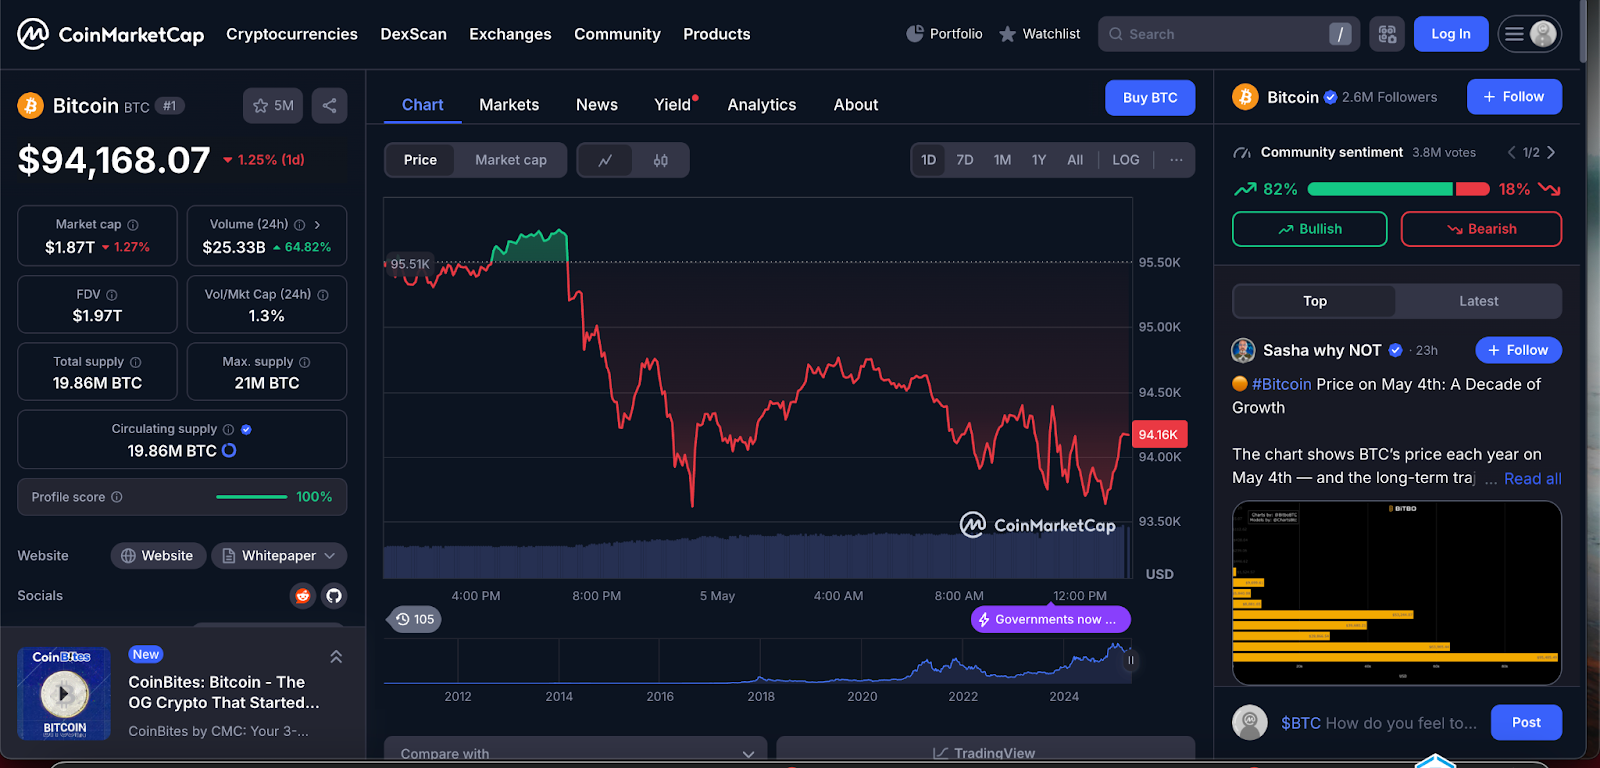1600x768 pixels.
Task: Go to next sentiment page arrow
Action: [1551, 153]
